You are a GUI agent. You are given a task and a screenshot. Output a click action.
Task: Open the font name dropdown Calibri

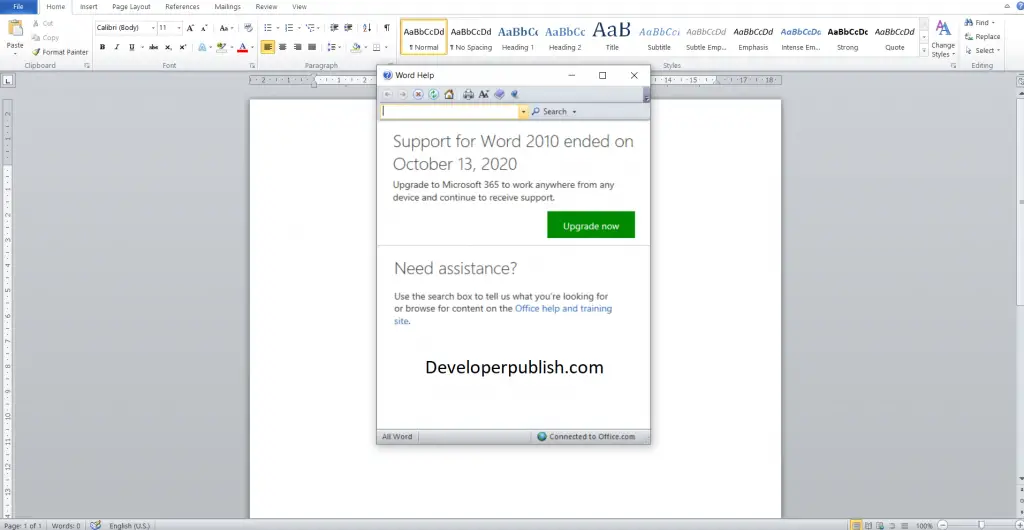(x=125, y=28)
